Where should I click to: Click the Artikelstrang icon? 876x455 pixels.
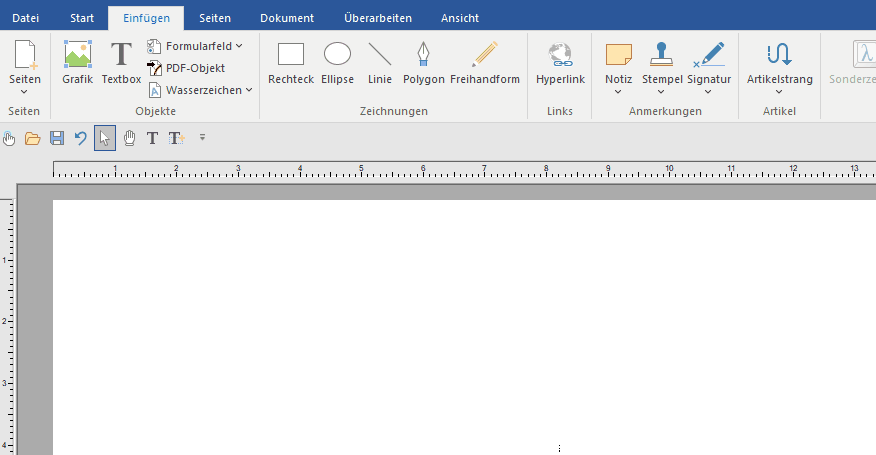pyautogui.click(x=779, y=55)
